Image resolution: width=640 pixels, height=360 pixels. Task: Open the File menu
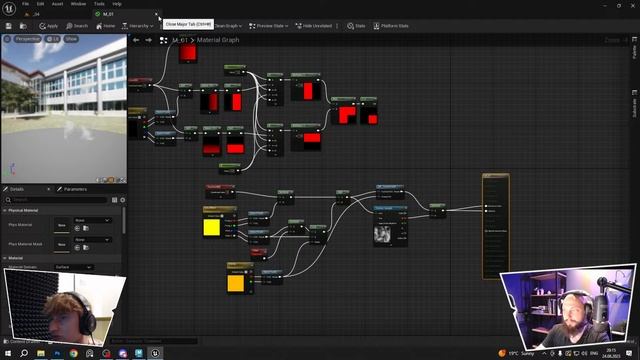coord(25,4)
